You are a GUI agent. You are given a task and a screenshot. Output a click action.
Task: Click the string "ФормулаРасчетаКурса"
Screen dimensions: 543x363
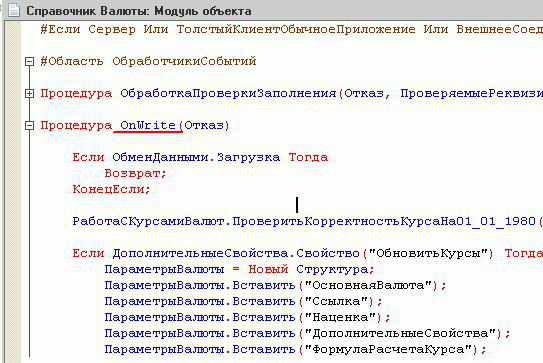click(388, 349)
